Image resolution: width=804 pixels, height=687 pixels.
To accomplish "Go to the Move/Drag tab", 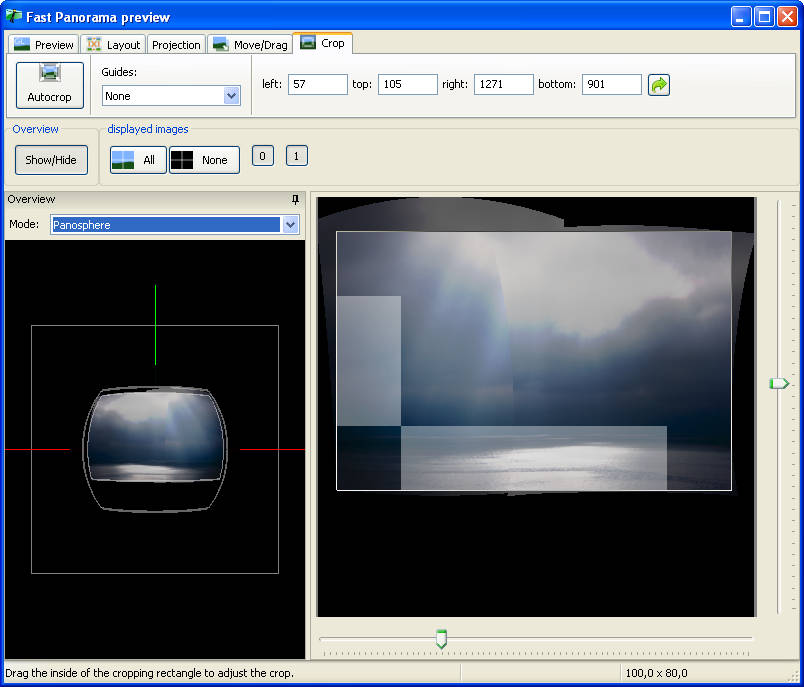I will coord(251,44).
